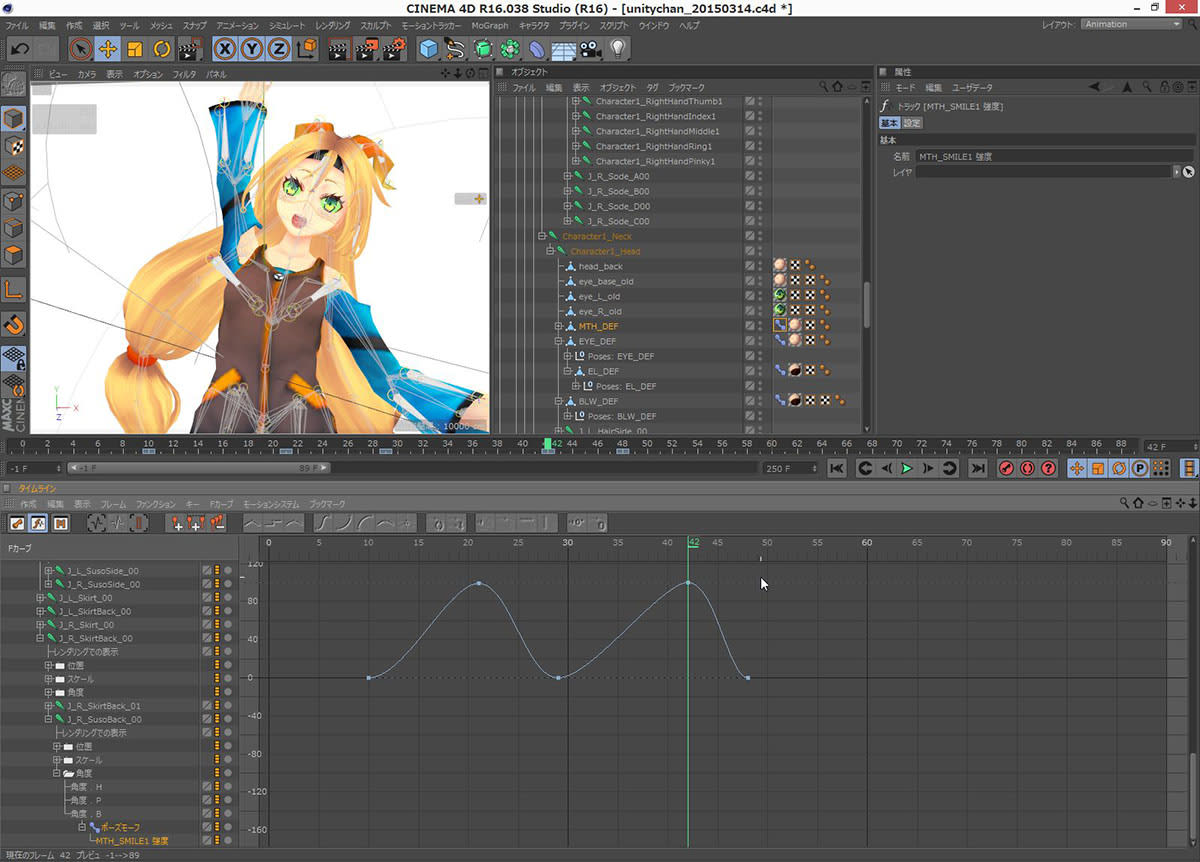Expand MTH_DEF in Object Manager
Image resolution: width=1200 pixels, height=862 pixels.
[x=558, y=326]
